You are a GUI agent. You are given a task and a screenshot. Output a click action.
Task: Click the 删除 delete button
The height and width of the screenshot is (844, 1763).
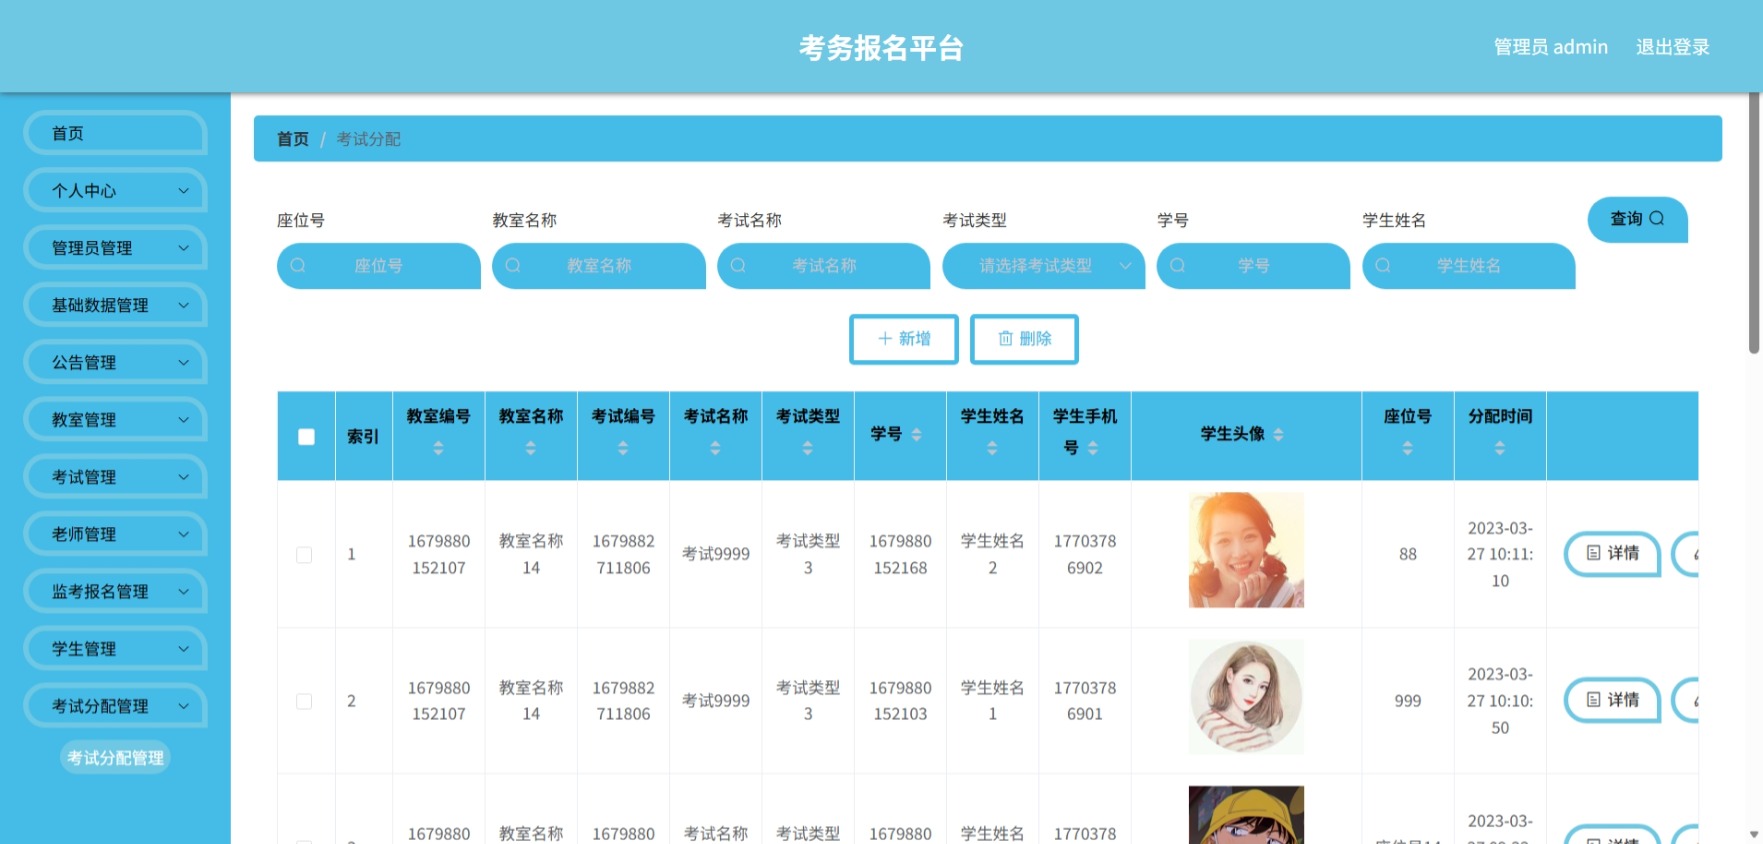(x=1024, y=339)
